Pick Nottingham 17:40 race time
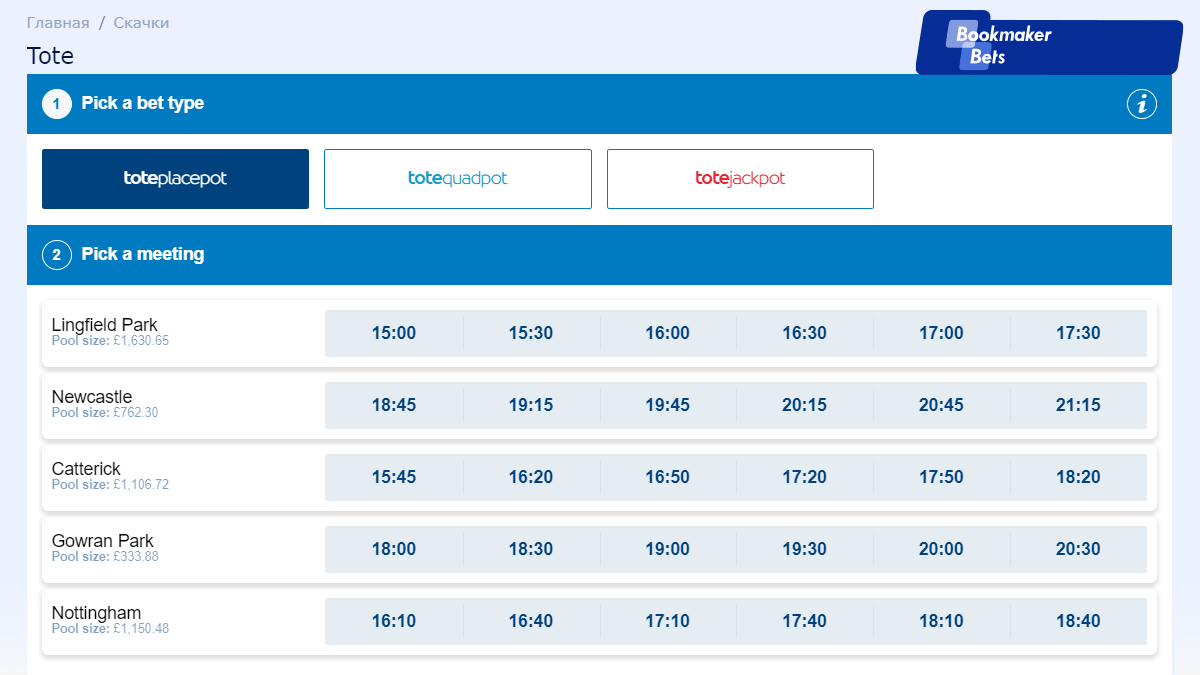This screenshot has width=1200, height=675. (x=804, y=621)
